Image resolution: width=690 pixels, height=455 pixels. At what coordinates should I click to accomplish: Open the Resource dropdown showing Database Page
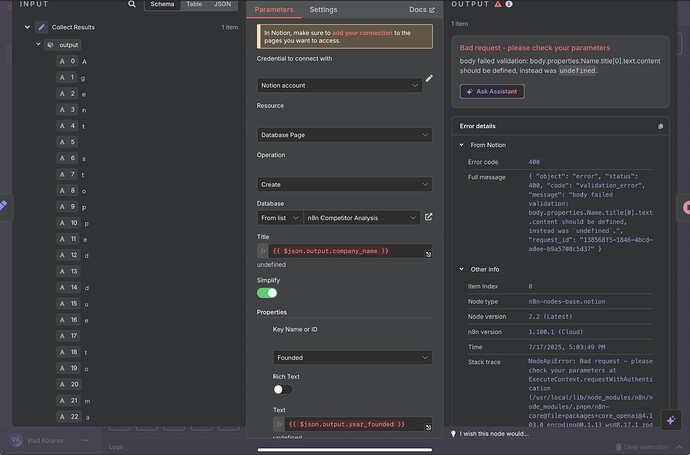(344, 135)
